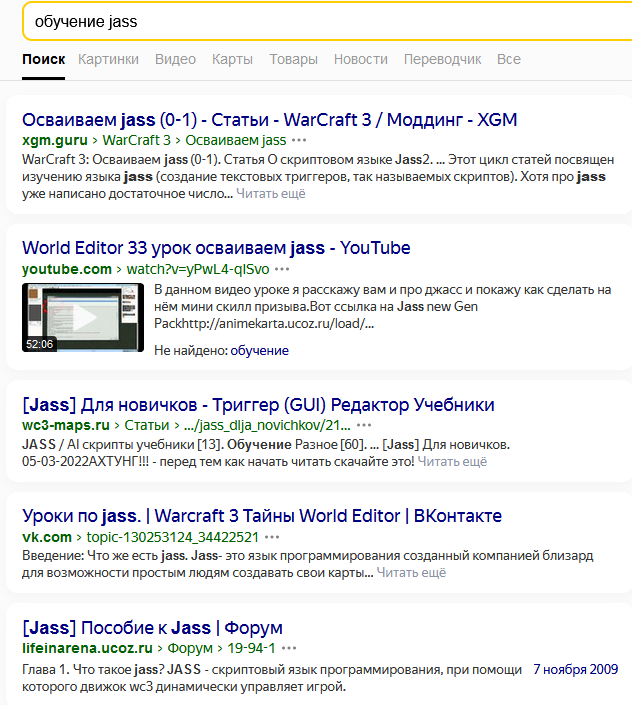Go to the Карты tab
This screenshot has width=632, height=705.
pyautogui.click(x=232, y=59)
